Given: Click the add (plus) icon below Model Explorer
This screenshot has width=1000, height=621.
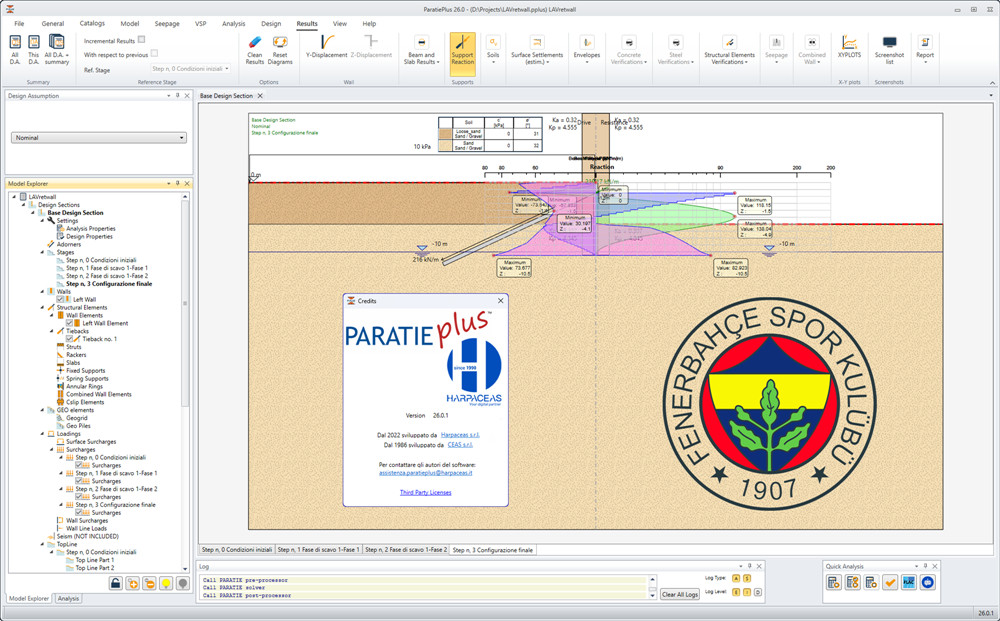Looking at the screenshot, I should pyautogui.click(x=132, y=583).
